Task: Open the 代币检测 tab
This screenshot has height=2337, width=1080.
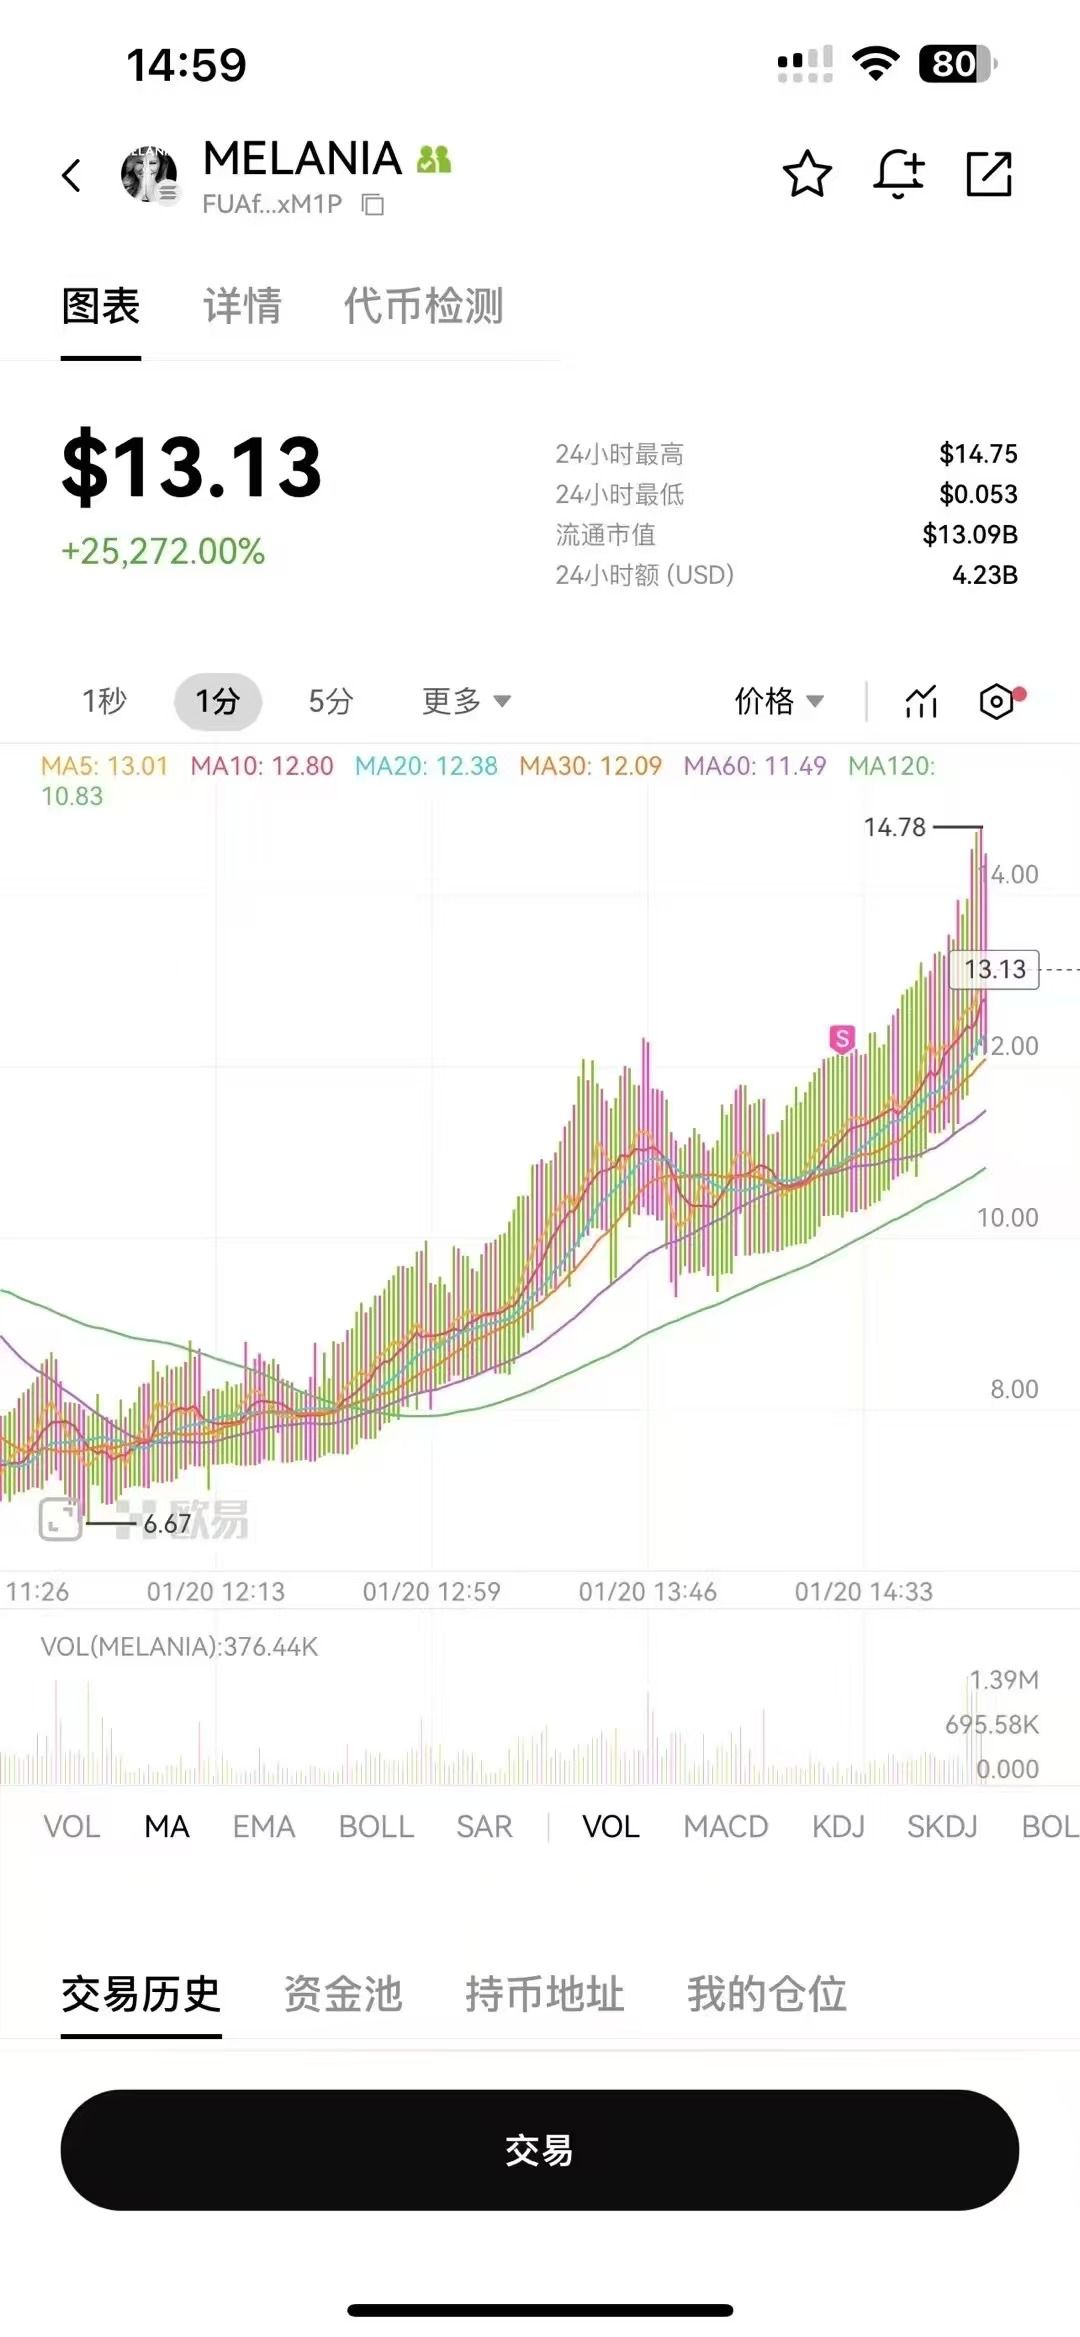Action: 424,306
